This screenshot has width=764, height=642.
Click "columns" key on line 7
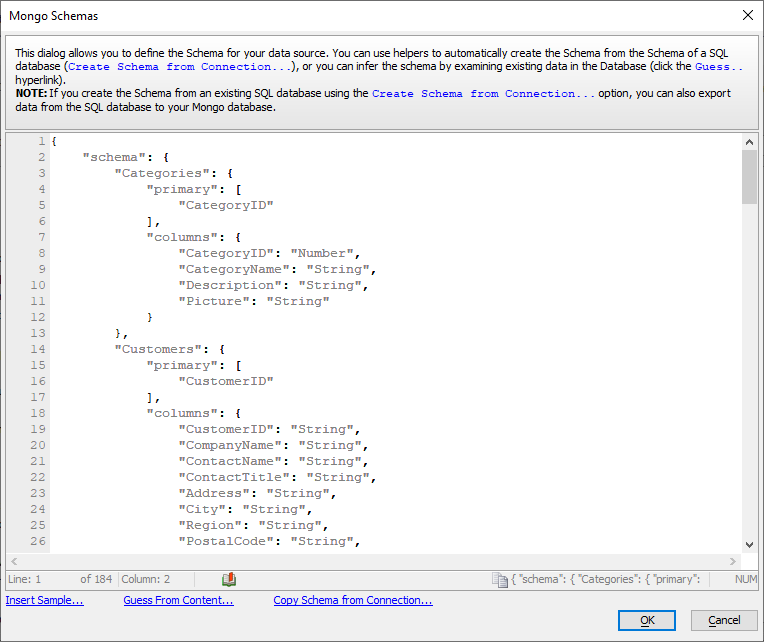[182, 237]
